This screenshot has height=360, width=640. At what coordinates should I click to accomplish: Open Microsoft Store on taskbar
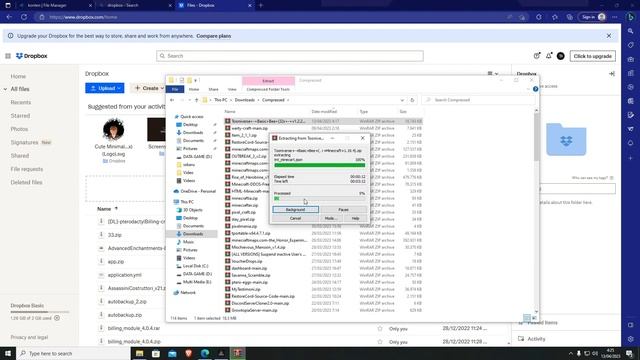(x=156, y=353)
